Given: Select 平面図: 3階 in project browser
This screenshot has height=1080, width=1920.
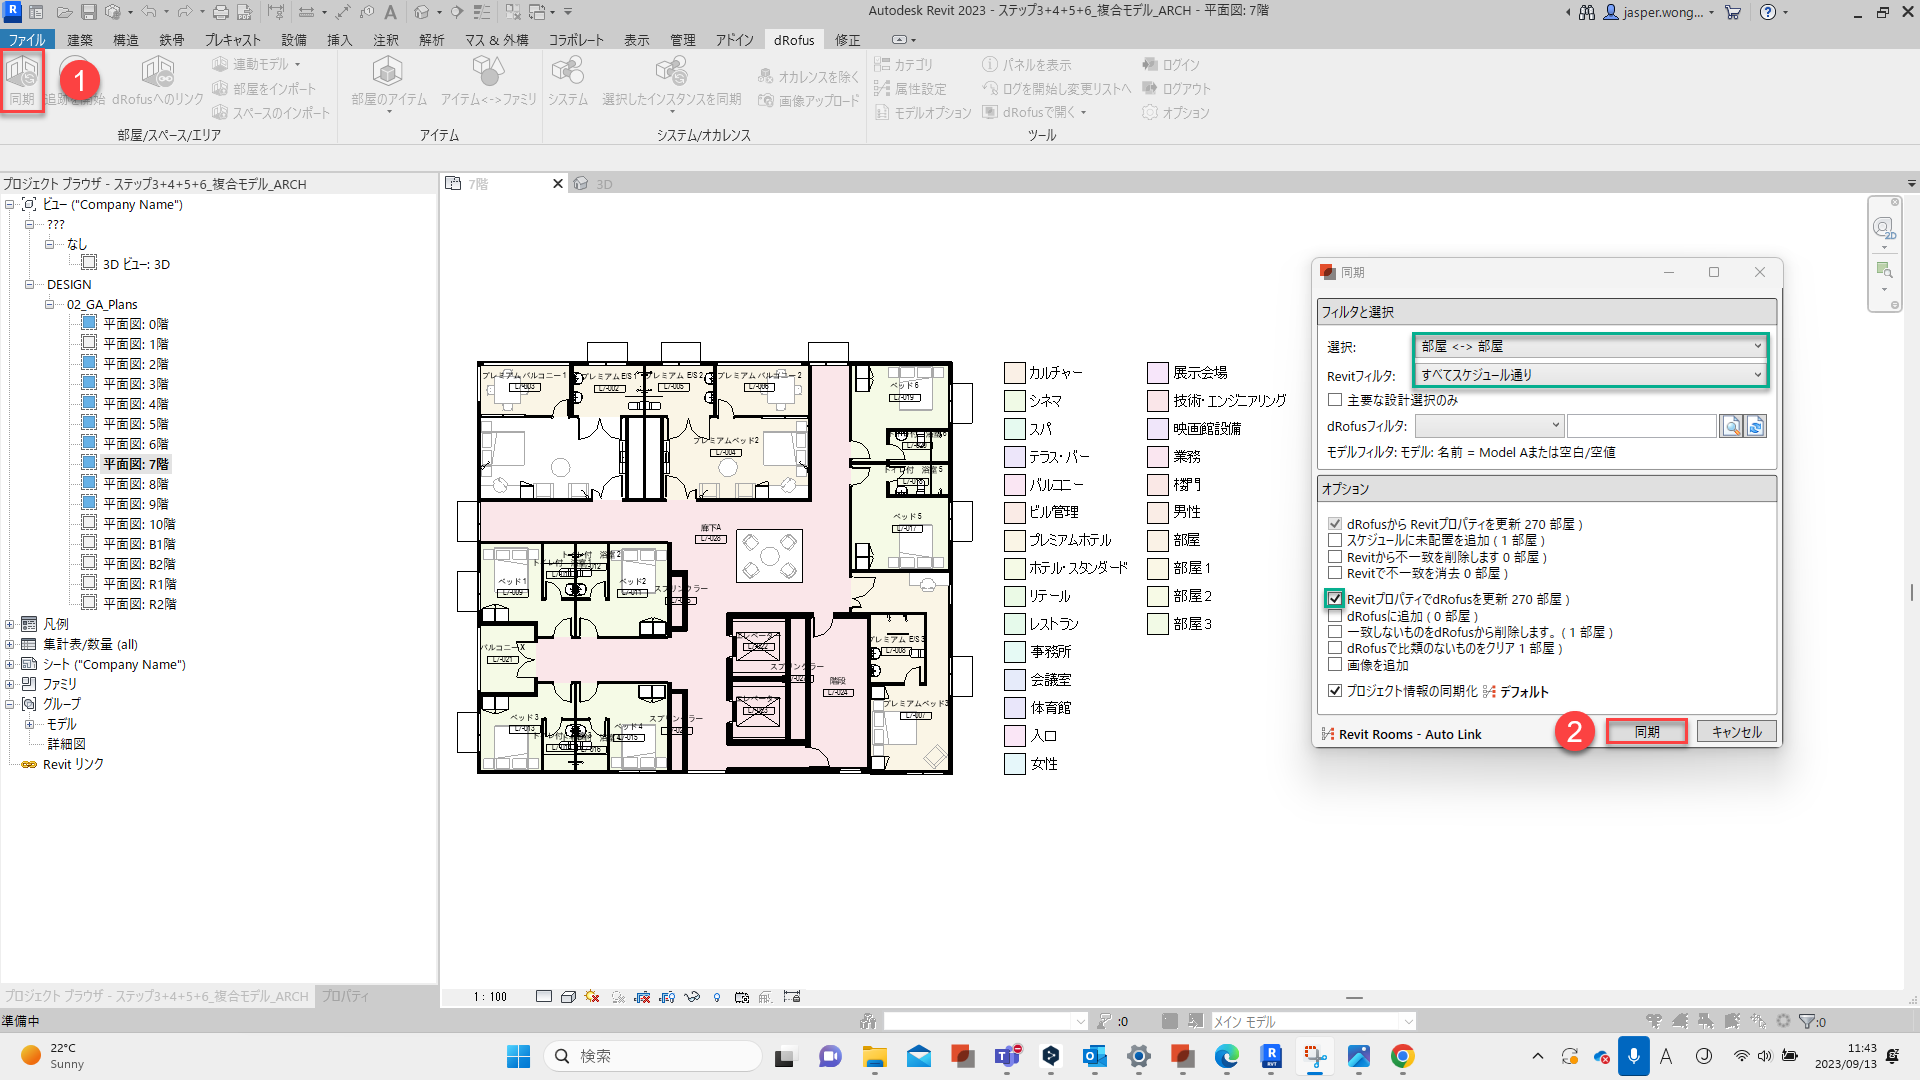Looking at the screenshot, I should (x=136, y=384).
